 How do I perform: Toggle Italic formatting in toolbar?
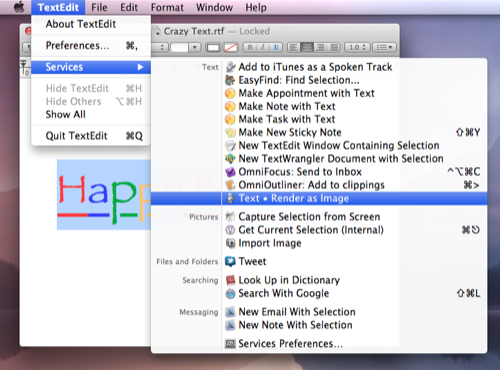point(263,47)
